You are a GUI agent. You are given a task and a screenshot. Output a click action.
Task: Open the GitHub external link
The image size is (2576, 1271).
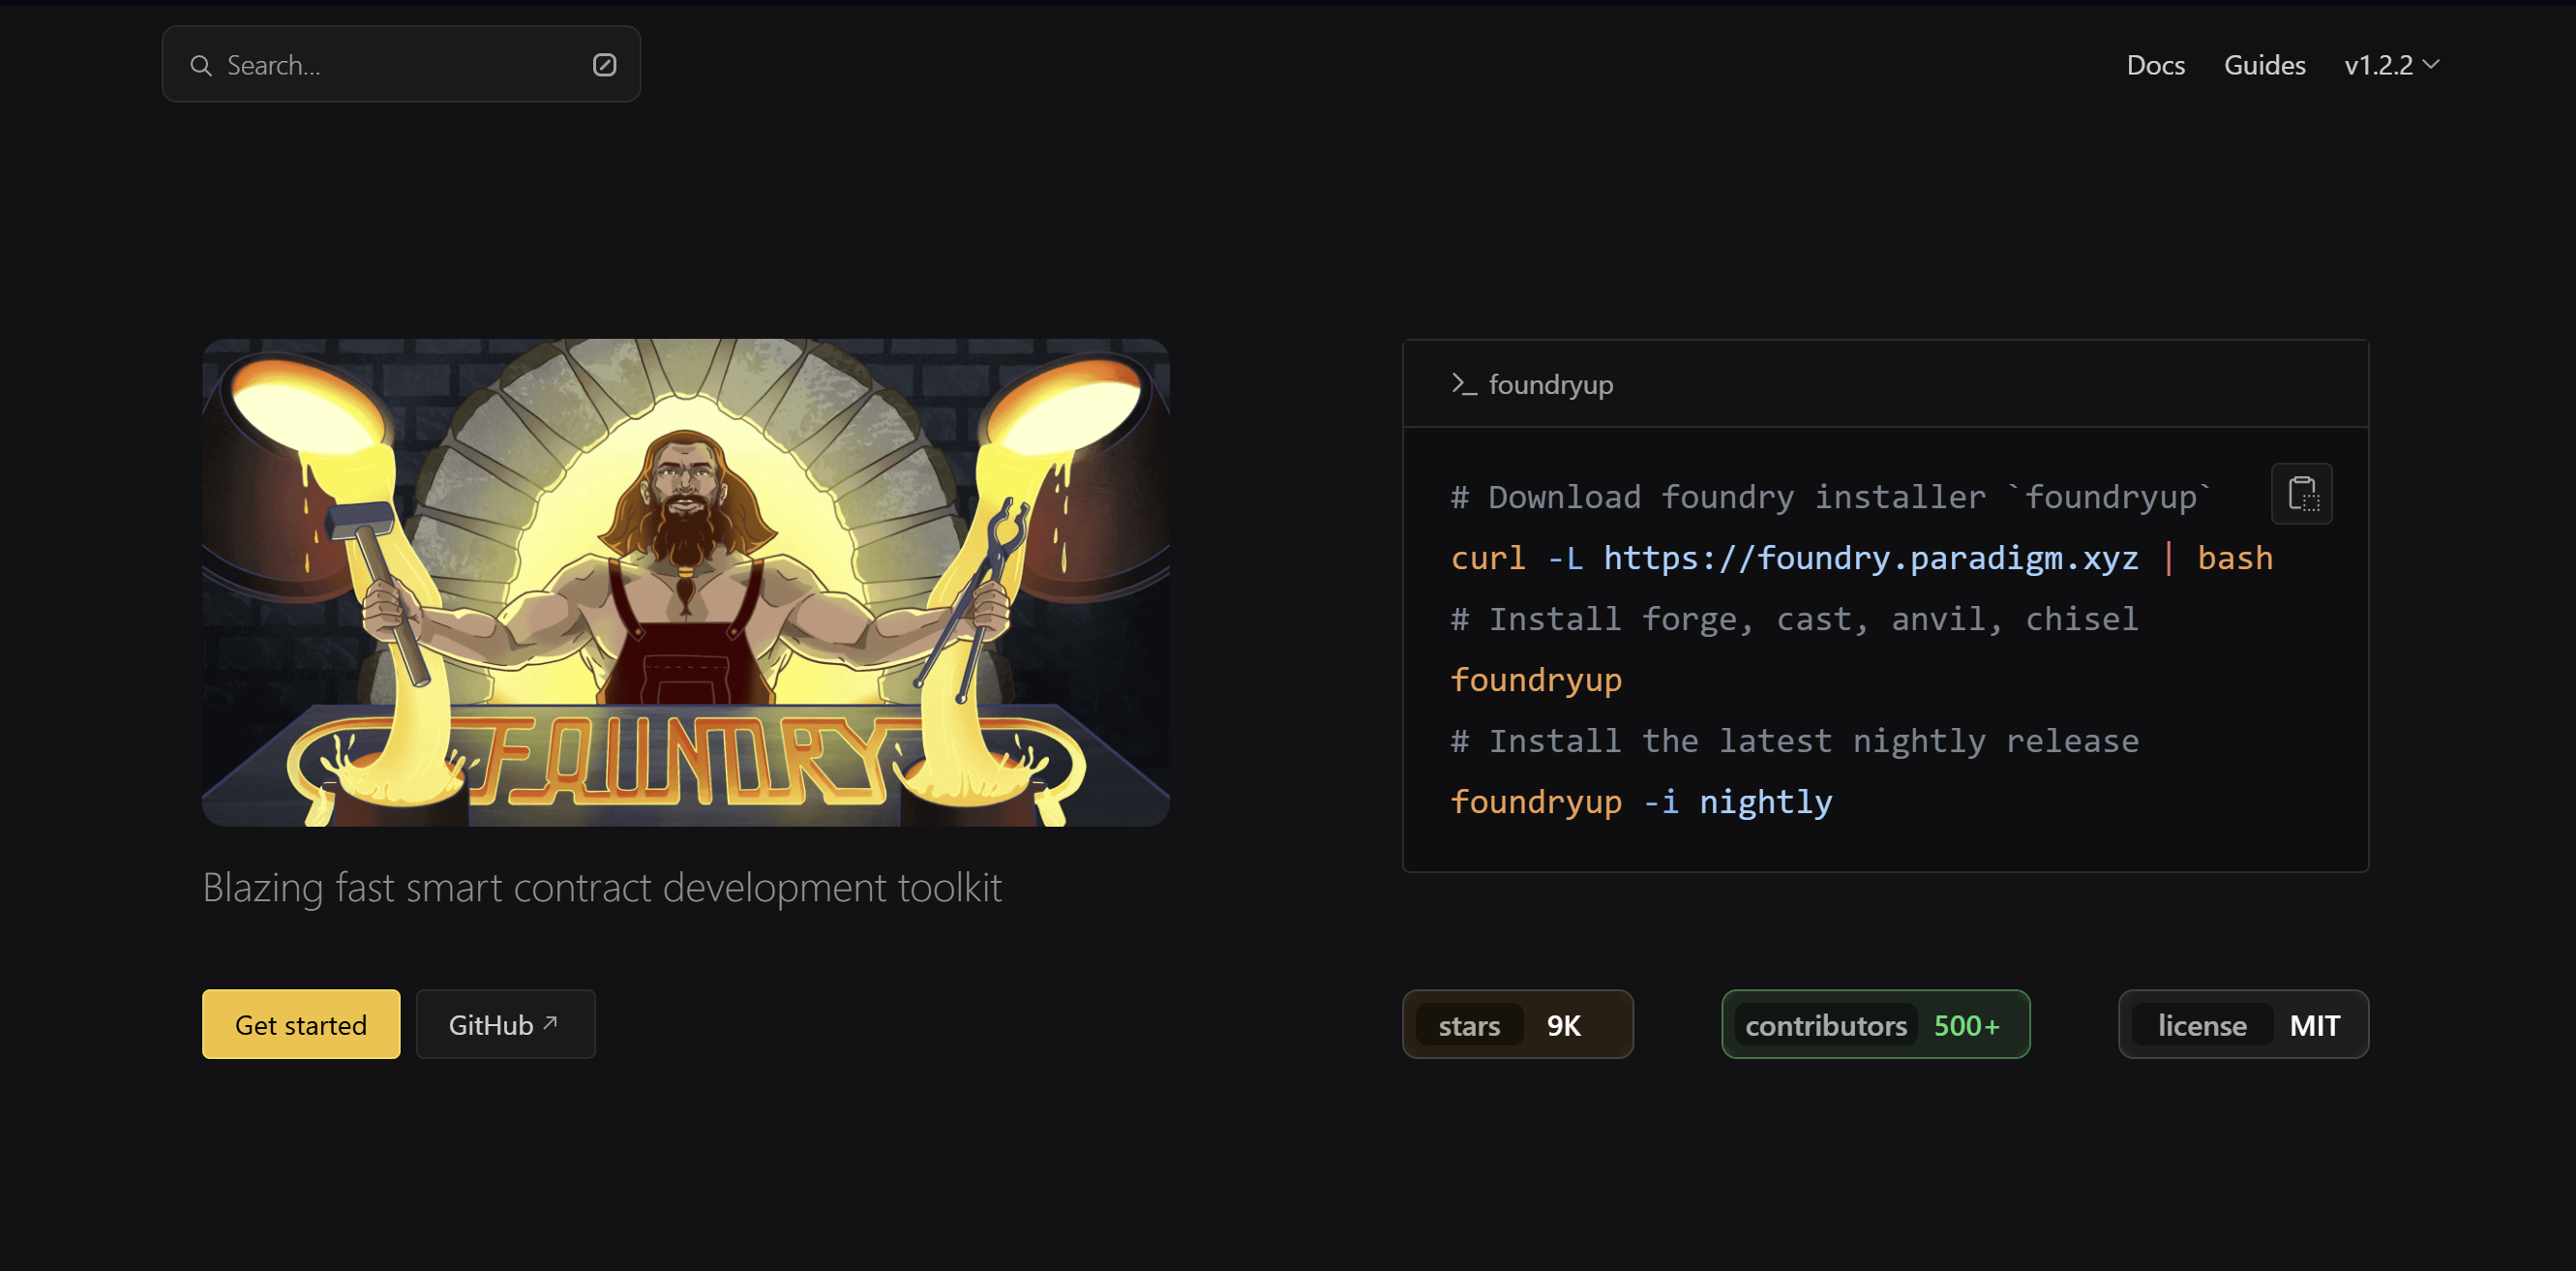[x=505, y=1024]
